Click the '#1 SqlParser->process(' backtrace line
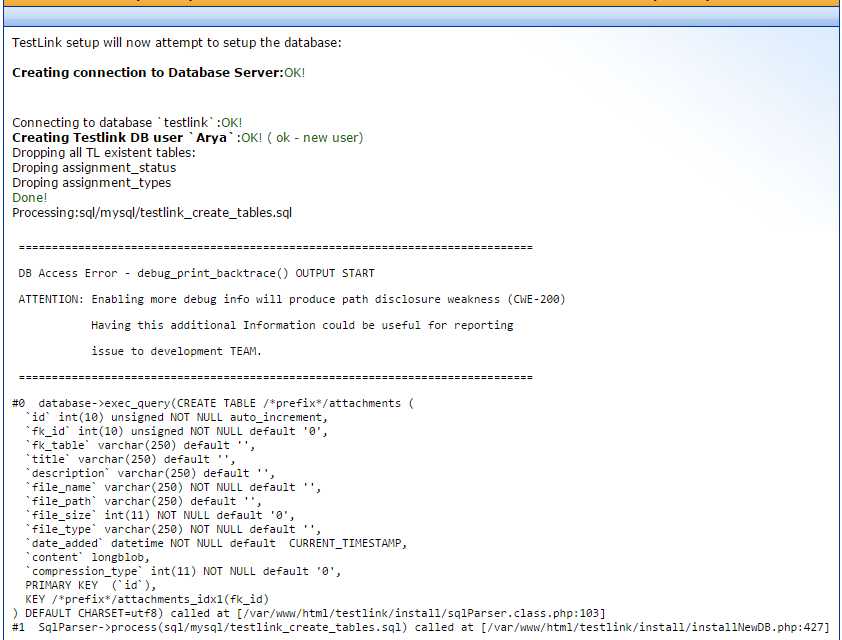The width and height of the screenshot is (842, 640). tap(421, 627)
